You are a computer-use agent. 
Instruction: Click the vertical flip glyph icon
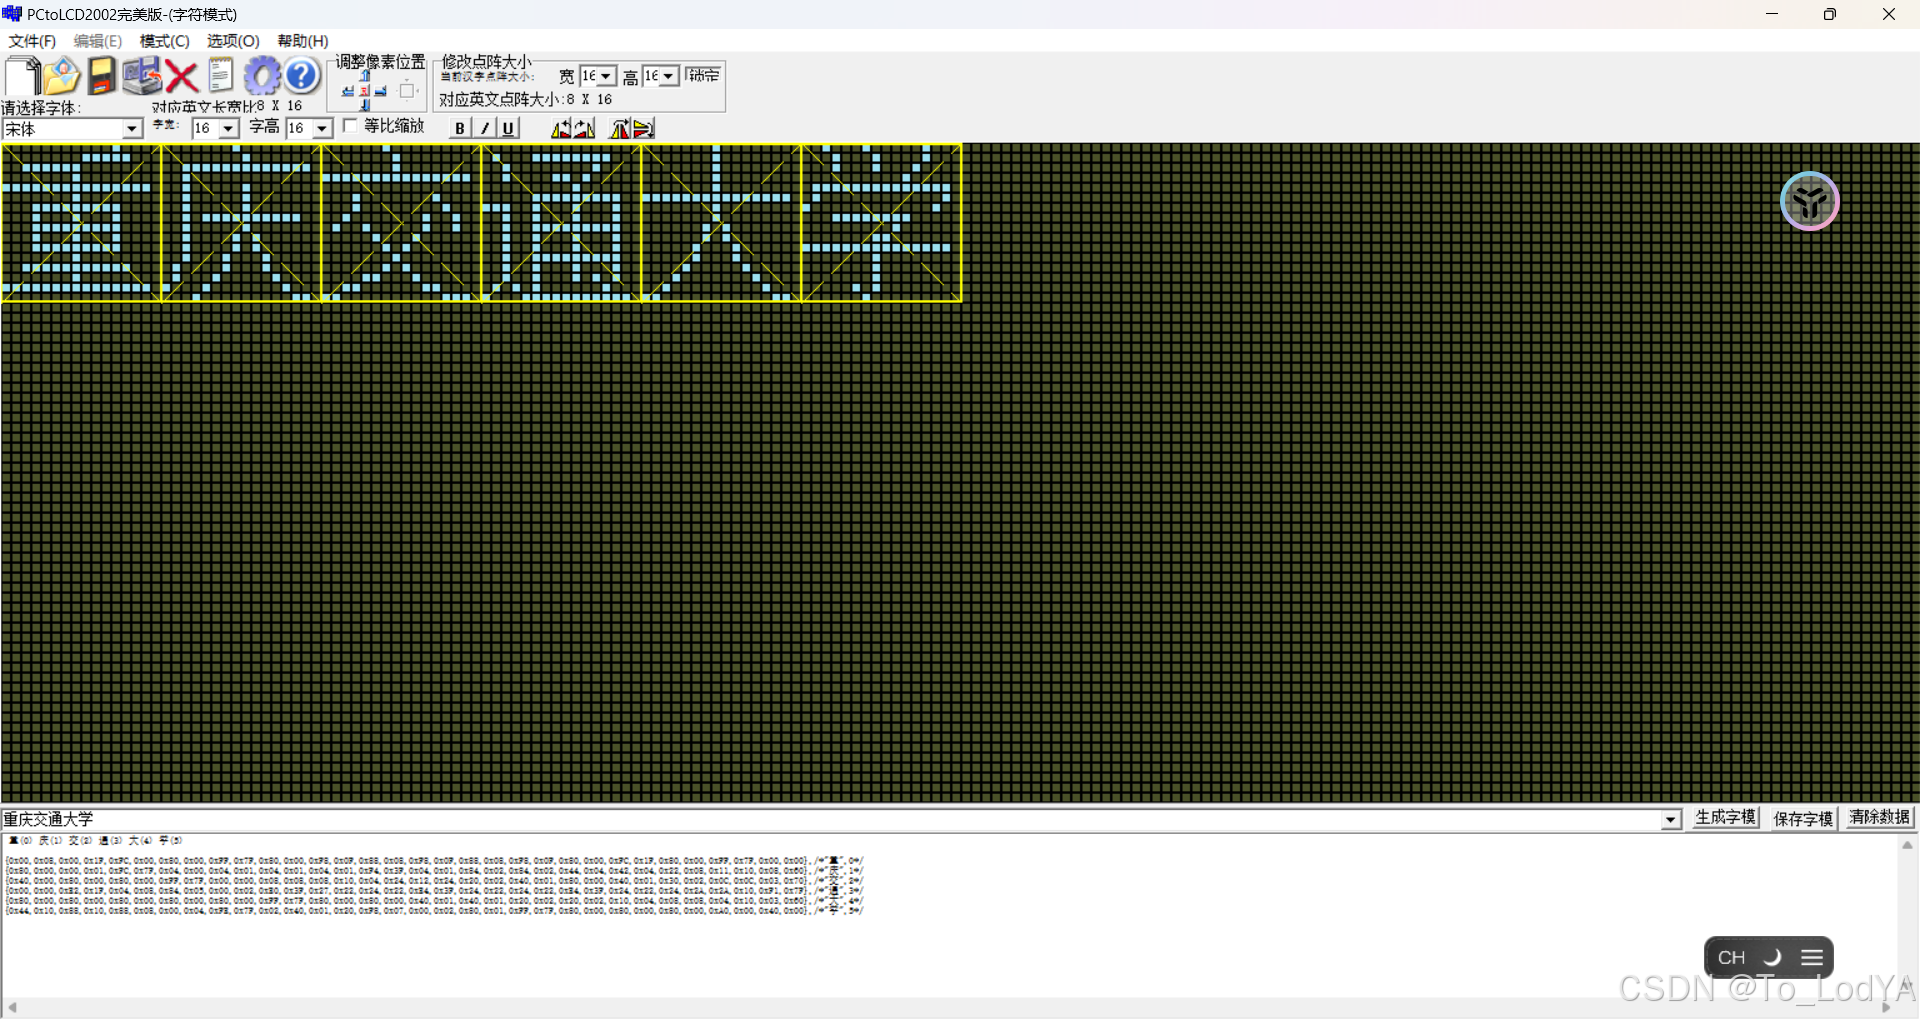pyautogui.click(x=644, y=128)
